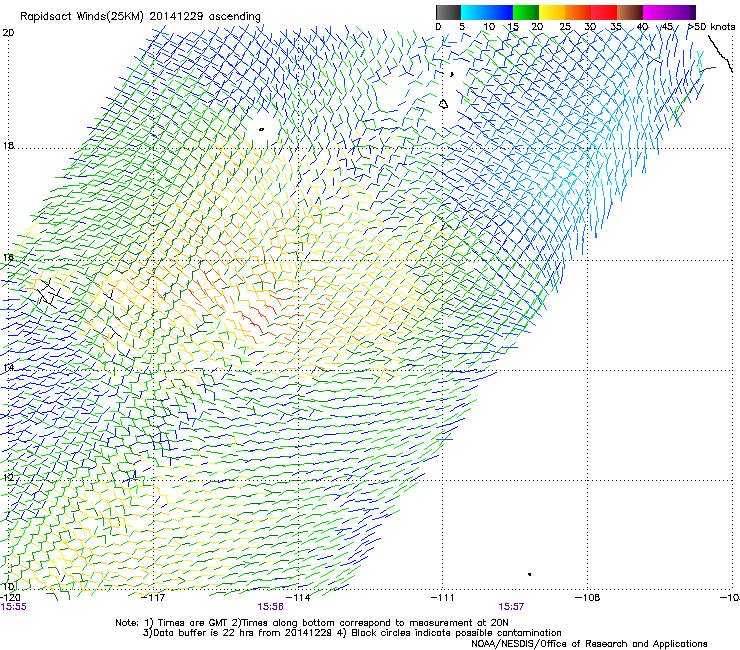The height and width of the screenshot is (650, 740).
Task: Click the note line 'Times are GMT'
Action: click(311, 623)
